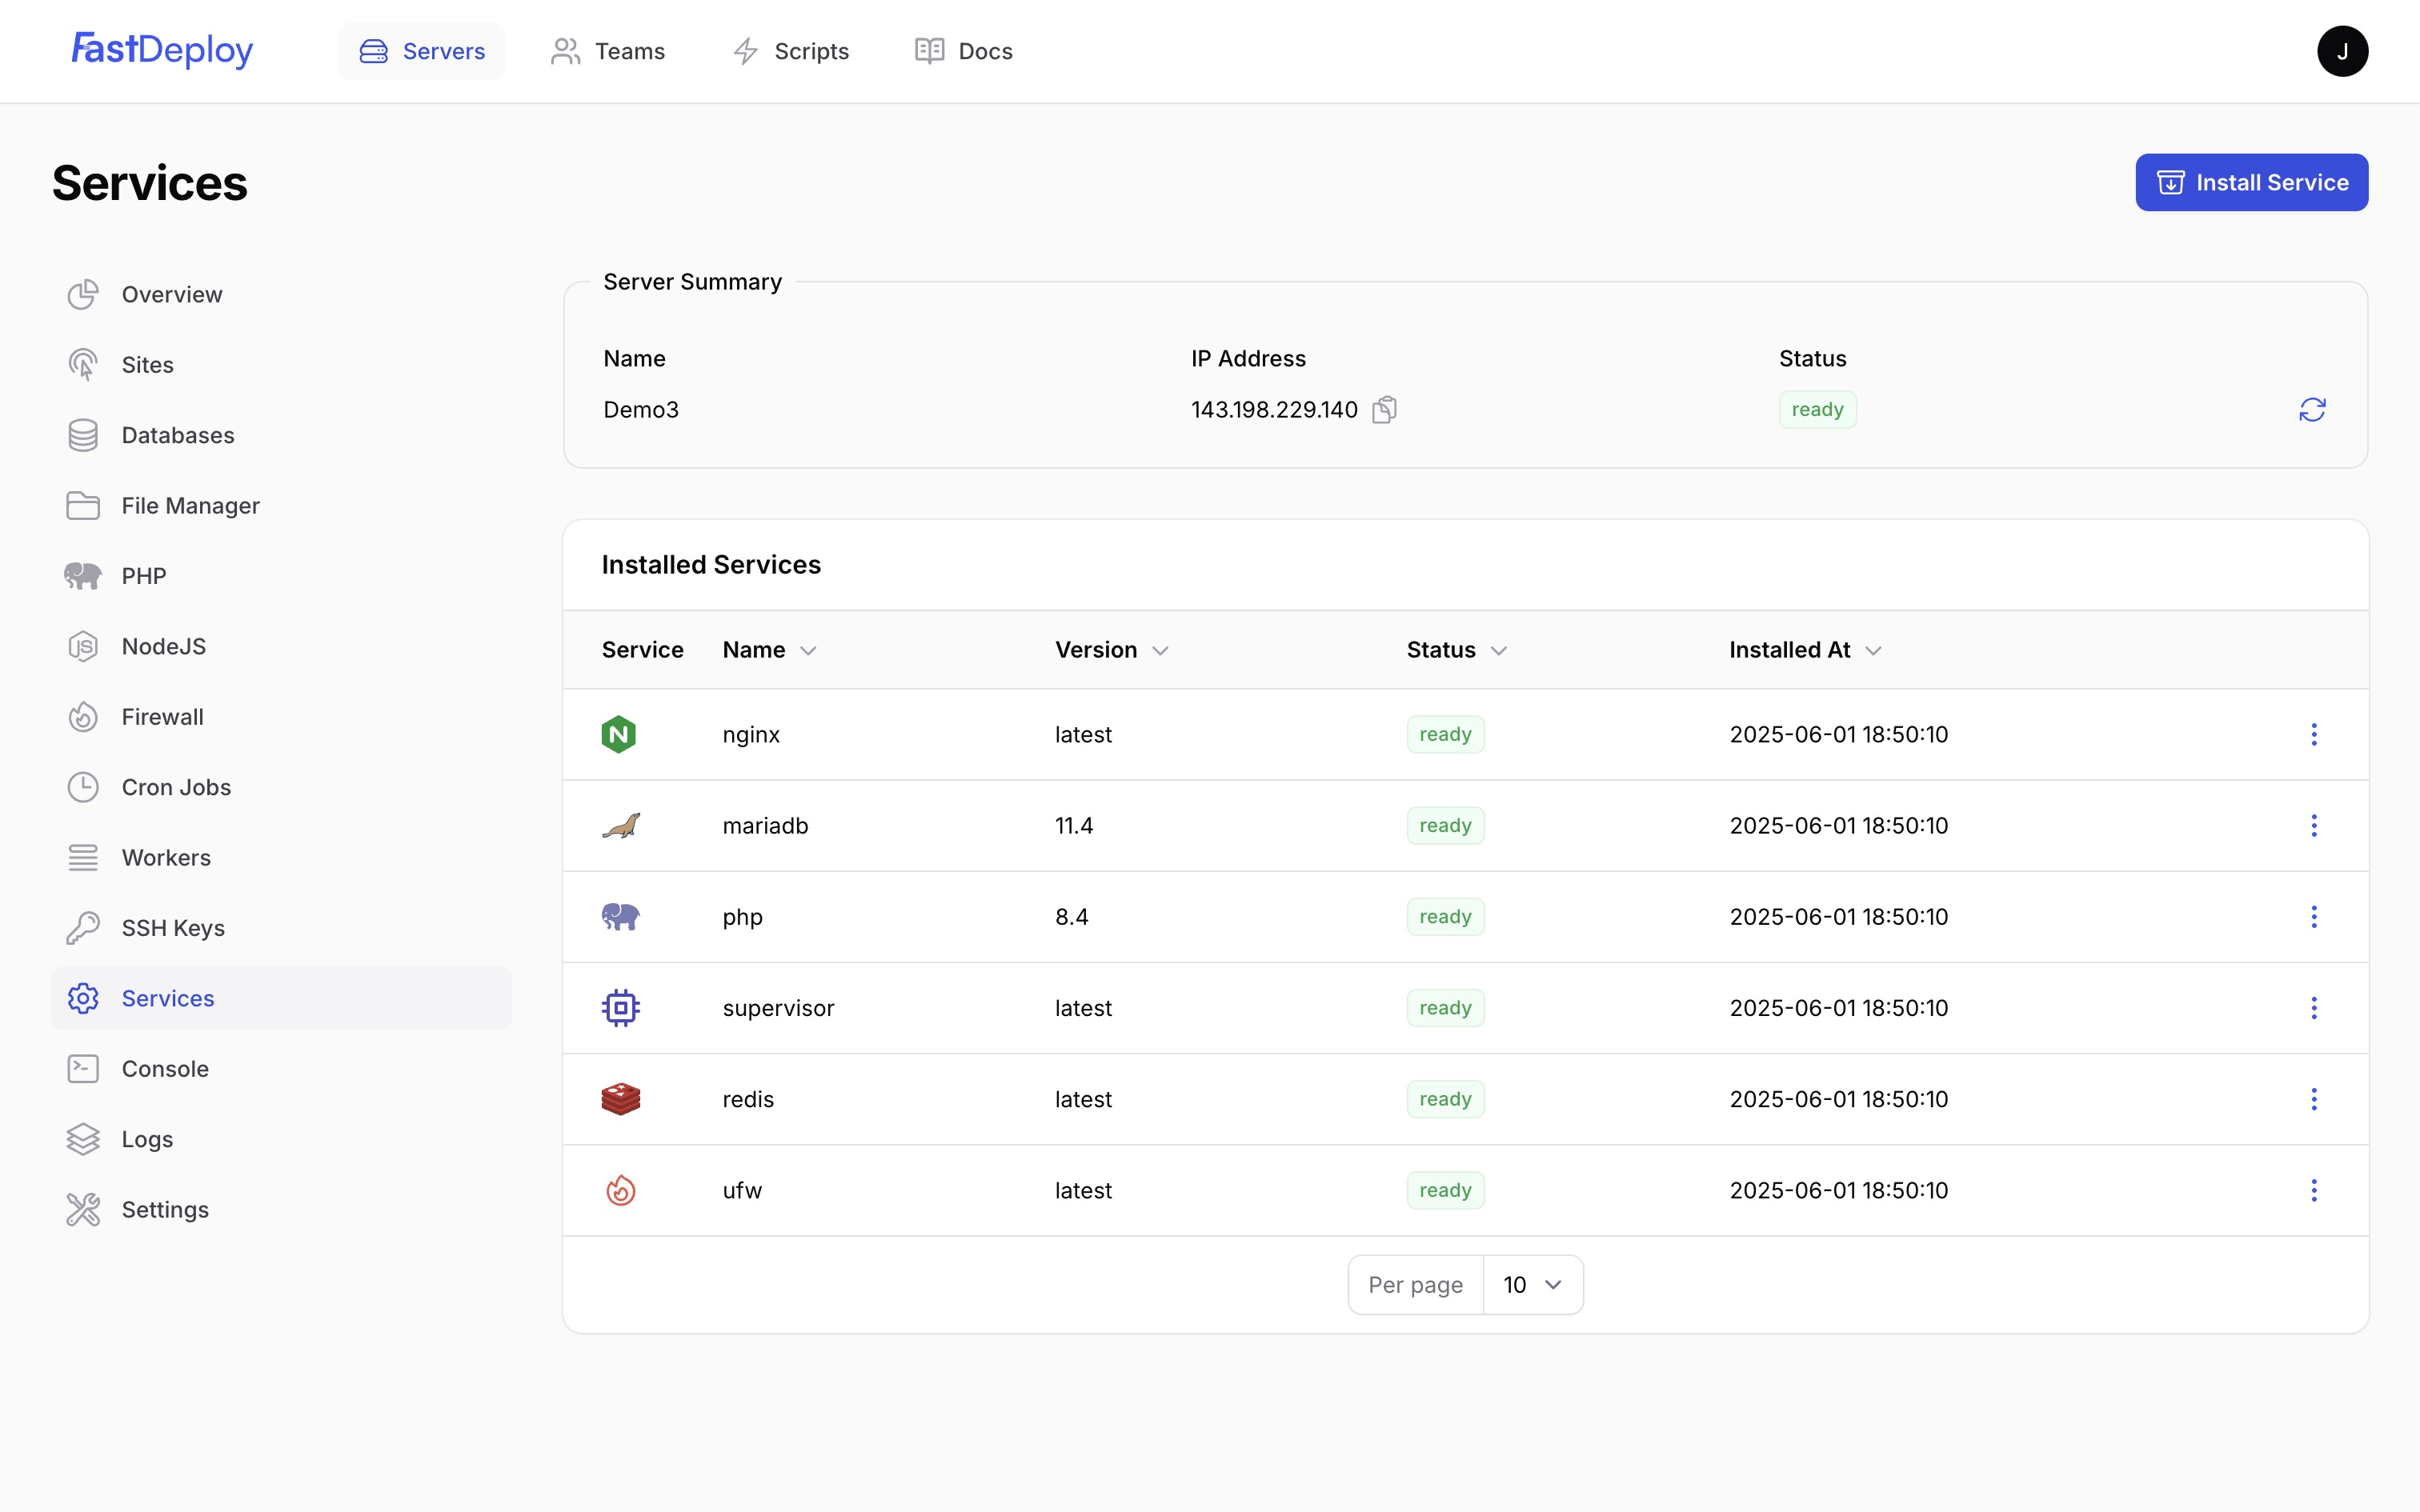Click the IP address 143.198.229.140
This screenshot has width=2420, height=1512.
(x=1274, y=410)
